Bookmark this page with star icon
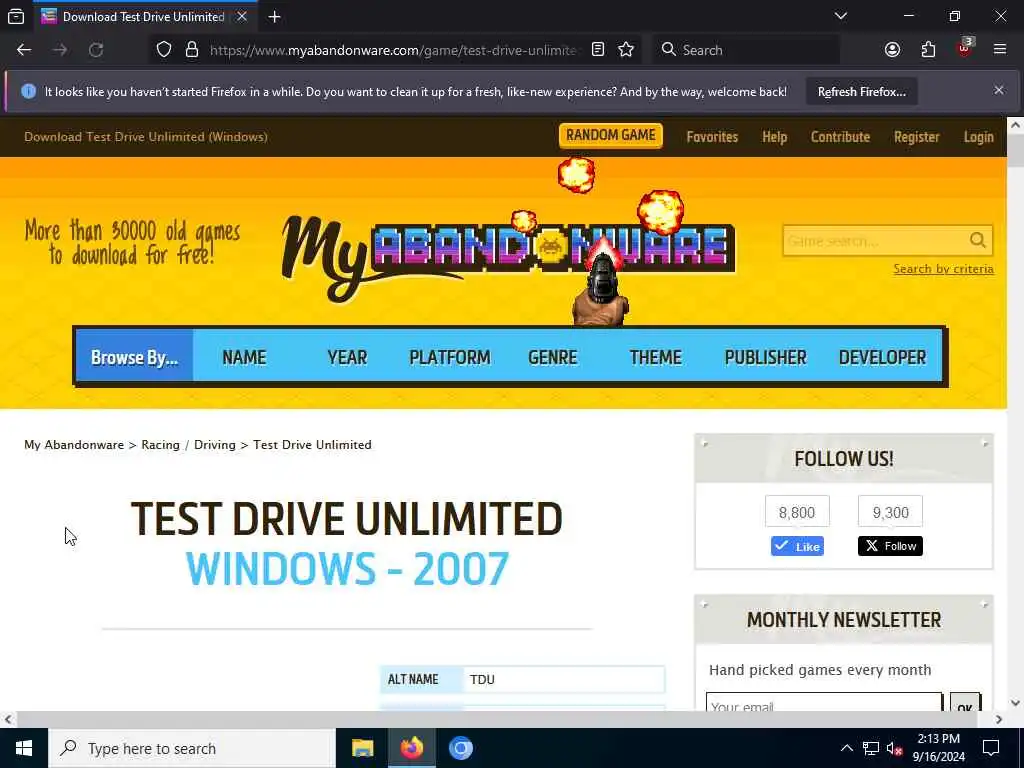 tap(626, 50)
